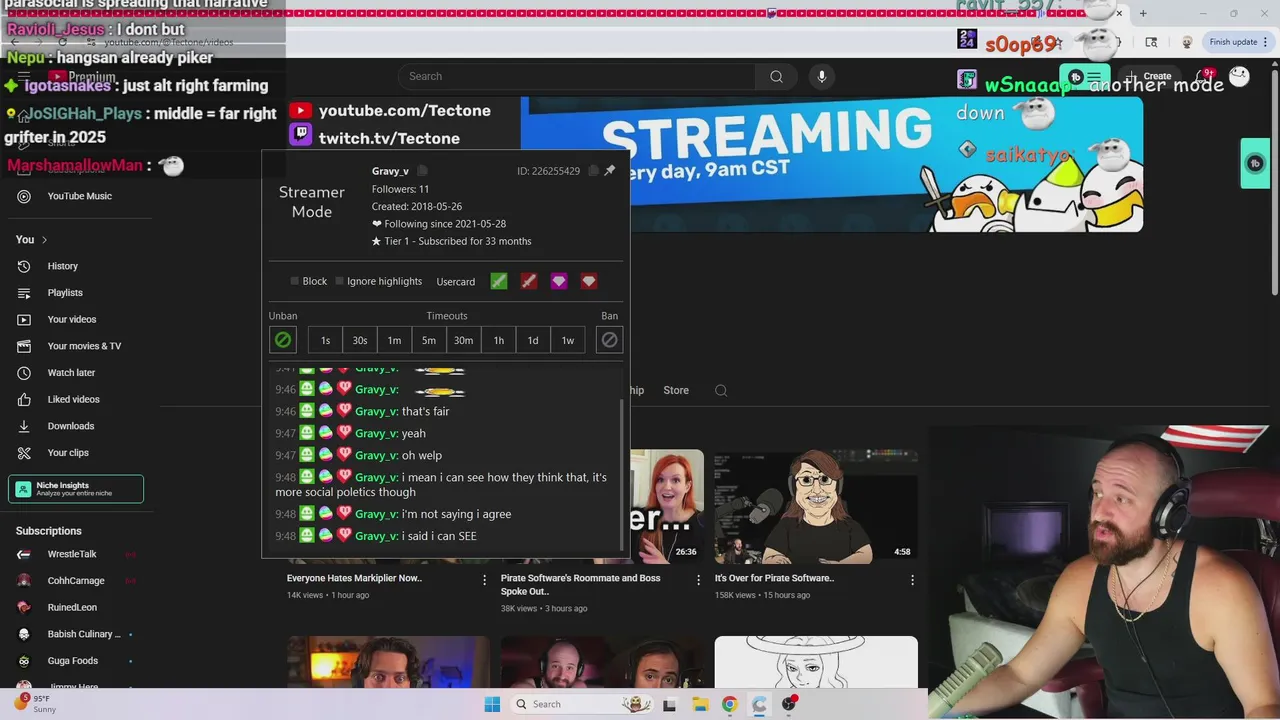Open File Explorer from taskbar
1280x720 pixels.
(700, 704)
